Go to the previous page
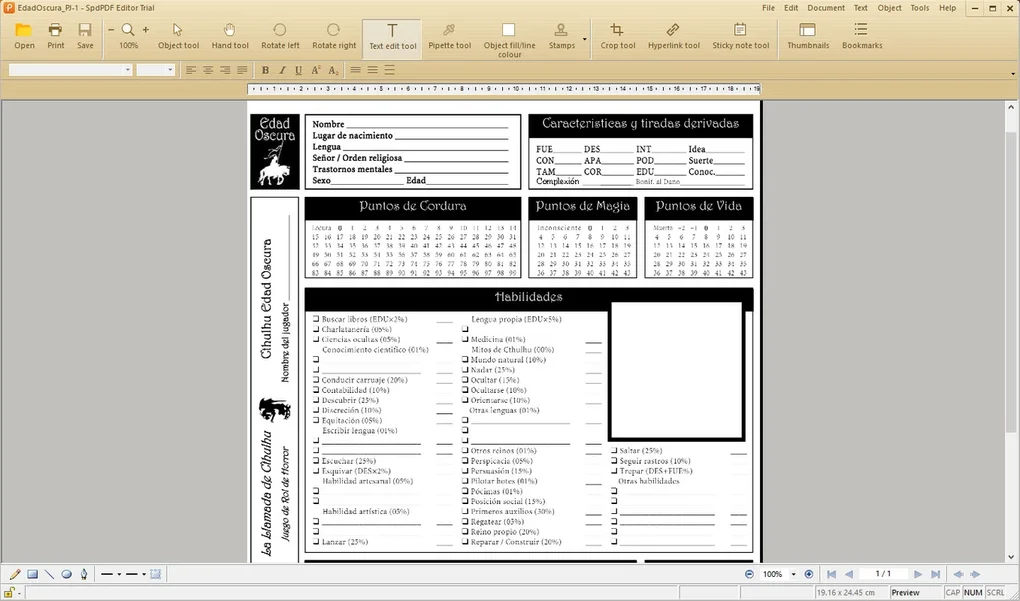Image resolution: width=1020 pixels, height=601 pixels. [x=849, y=574]
